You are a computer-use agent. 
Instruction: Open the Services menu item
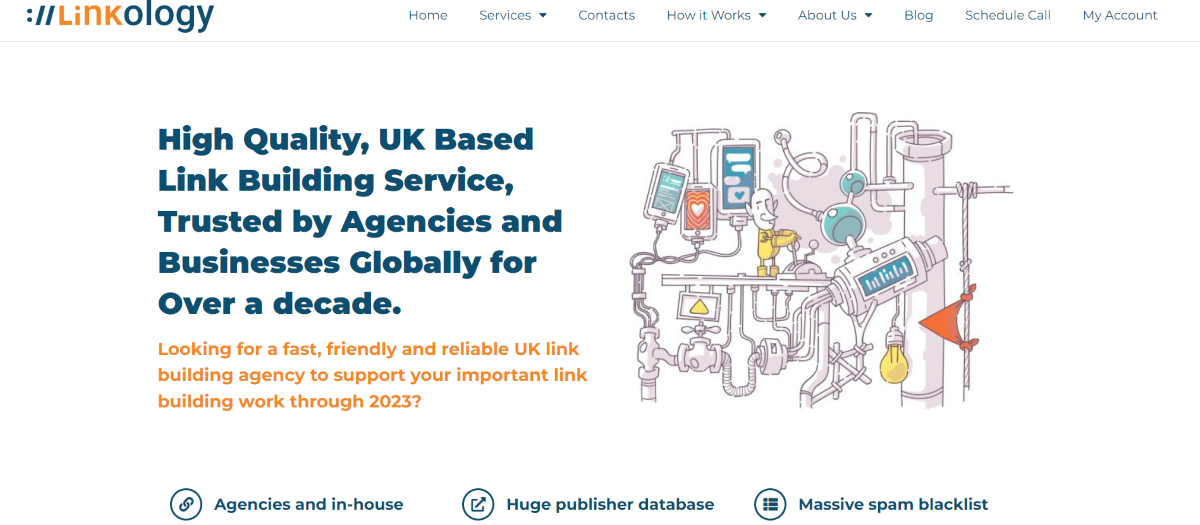coord(505,15)
